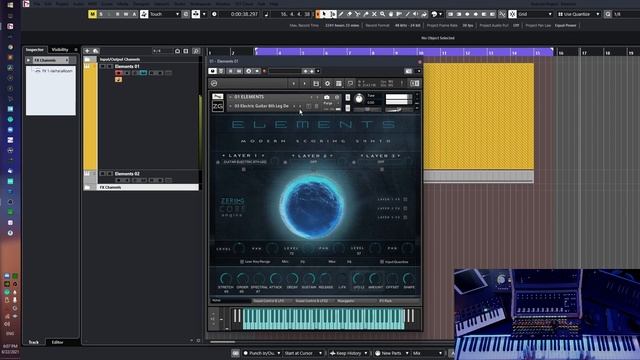The height and width of the screenshot is (360, 640).
Task: Select the Mute X tool
Action: 374,14
